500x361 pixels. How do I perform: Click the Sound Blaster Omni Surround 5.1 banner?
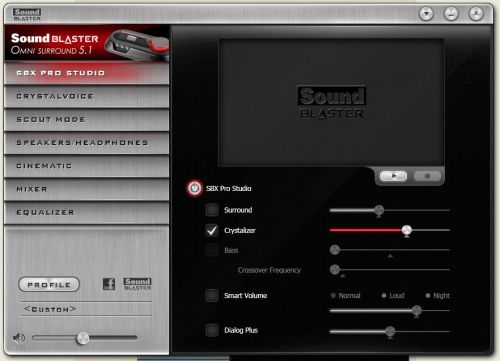point(87,43)
